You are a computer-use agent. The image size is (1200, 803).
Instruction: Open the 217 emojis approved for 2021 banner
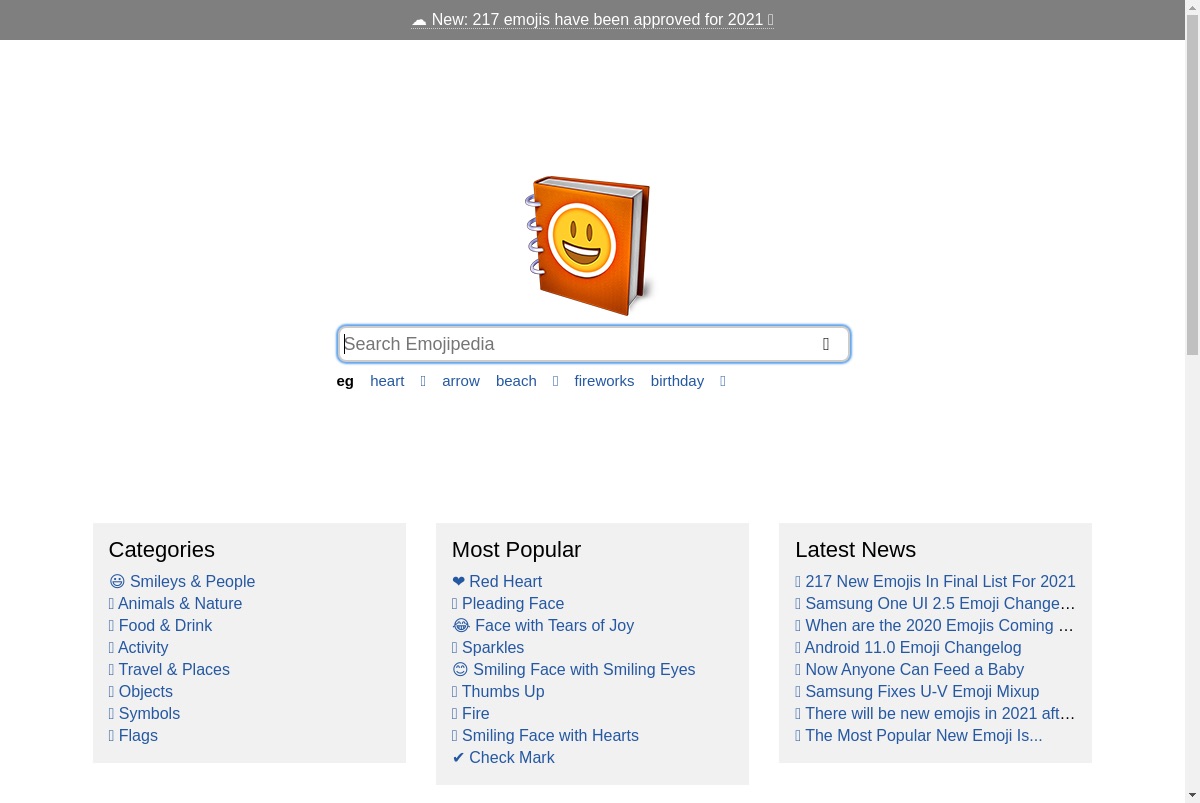tap(592, 20)
